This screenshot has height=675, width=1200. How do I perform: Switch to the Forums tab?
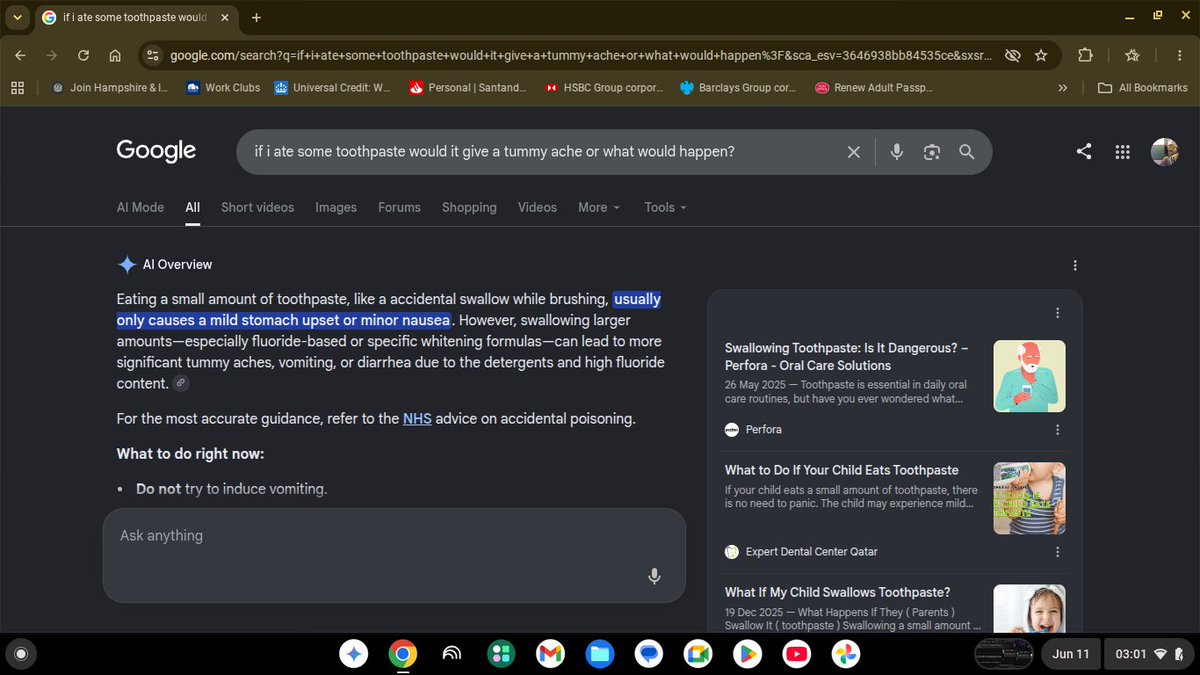(399, 207)
